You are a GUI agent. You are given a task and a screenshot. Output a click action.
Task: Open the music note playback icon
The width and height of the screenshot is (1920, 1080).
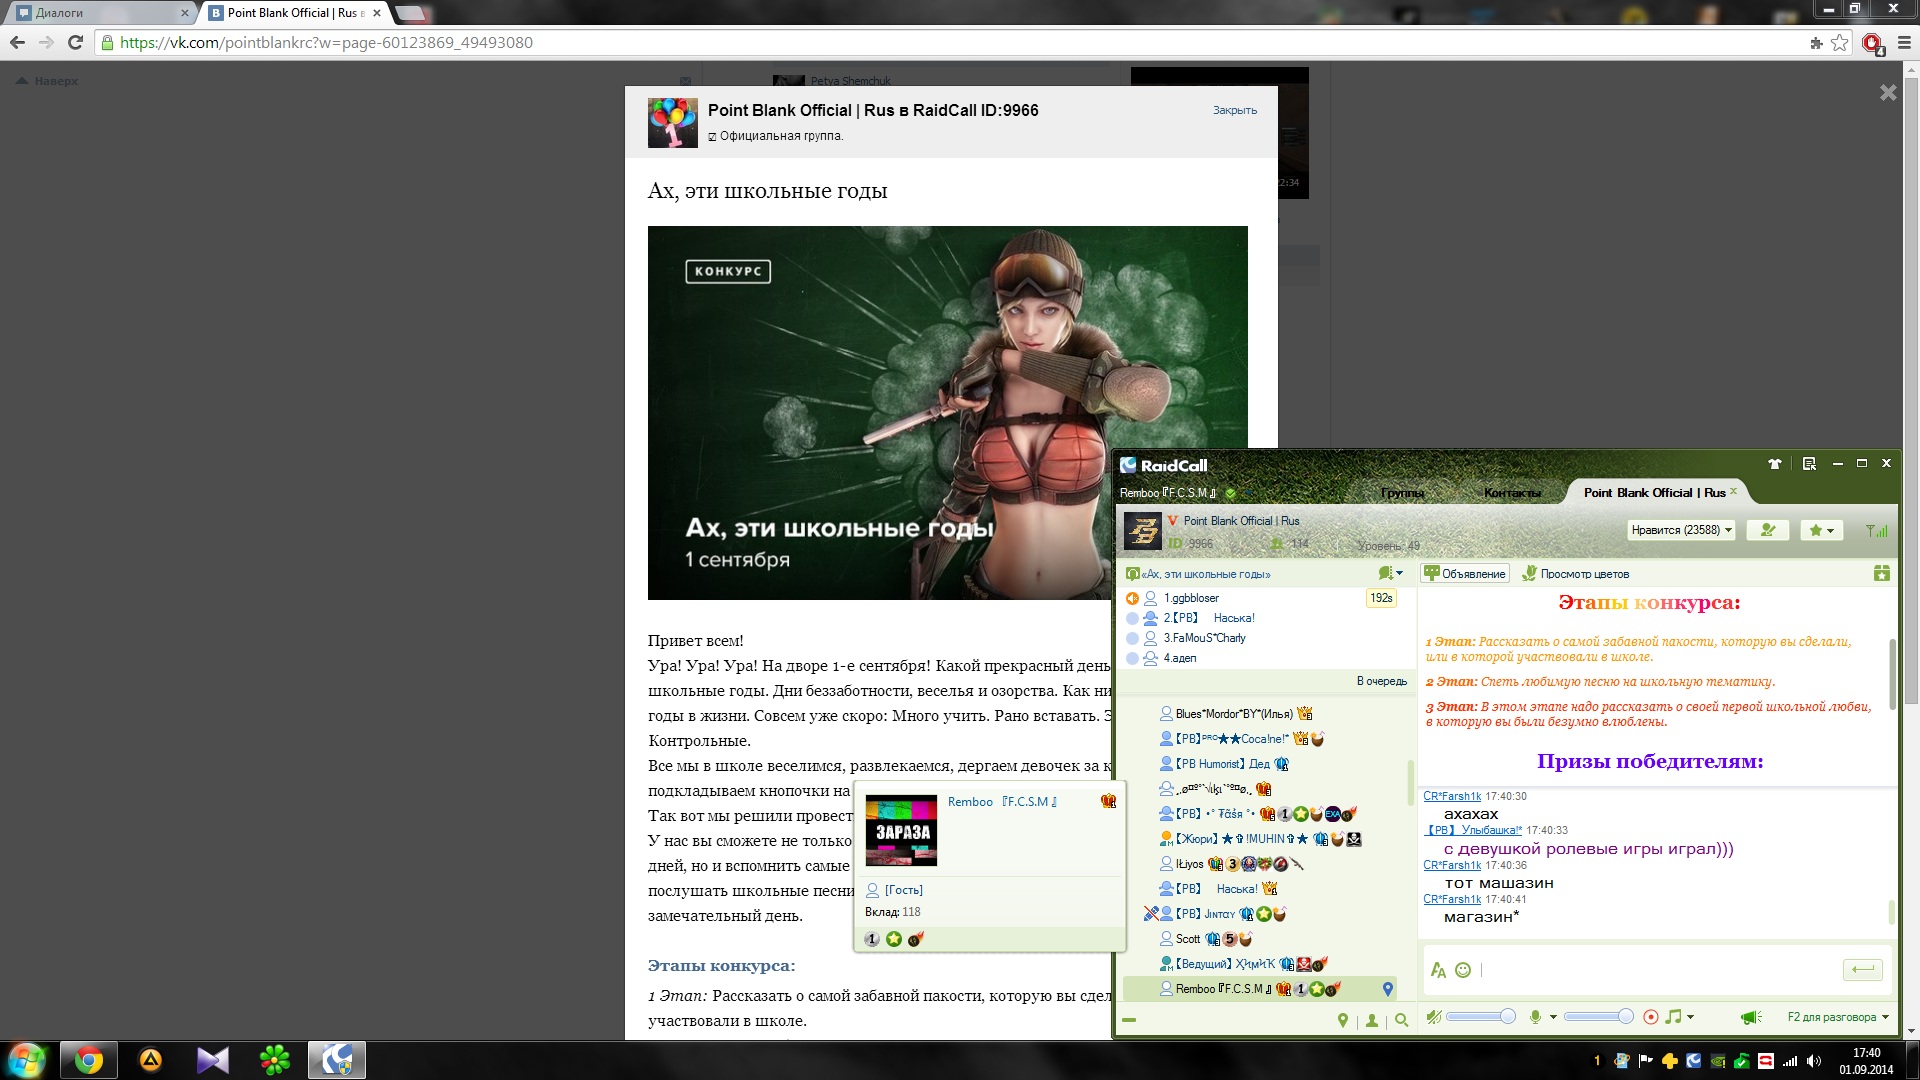coord(1673,1017)
